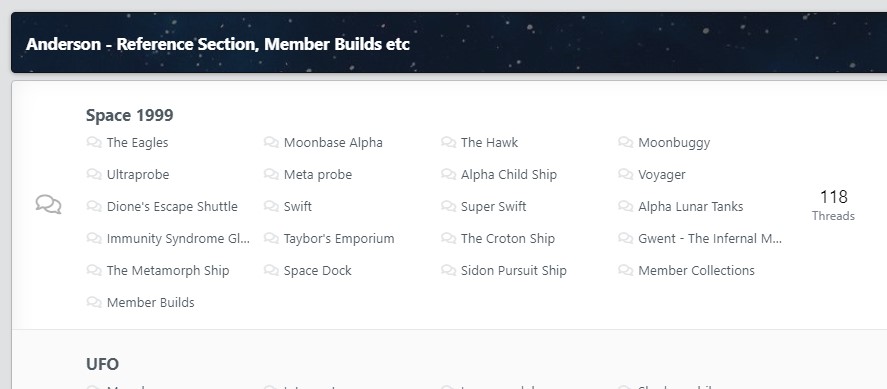Open the Alpha Lunar Tanks sub-forum

click(x=691, y=207)
